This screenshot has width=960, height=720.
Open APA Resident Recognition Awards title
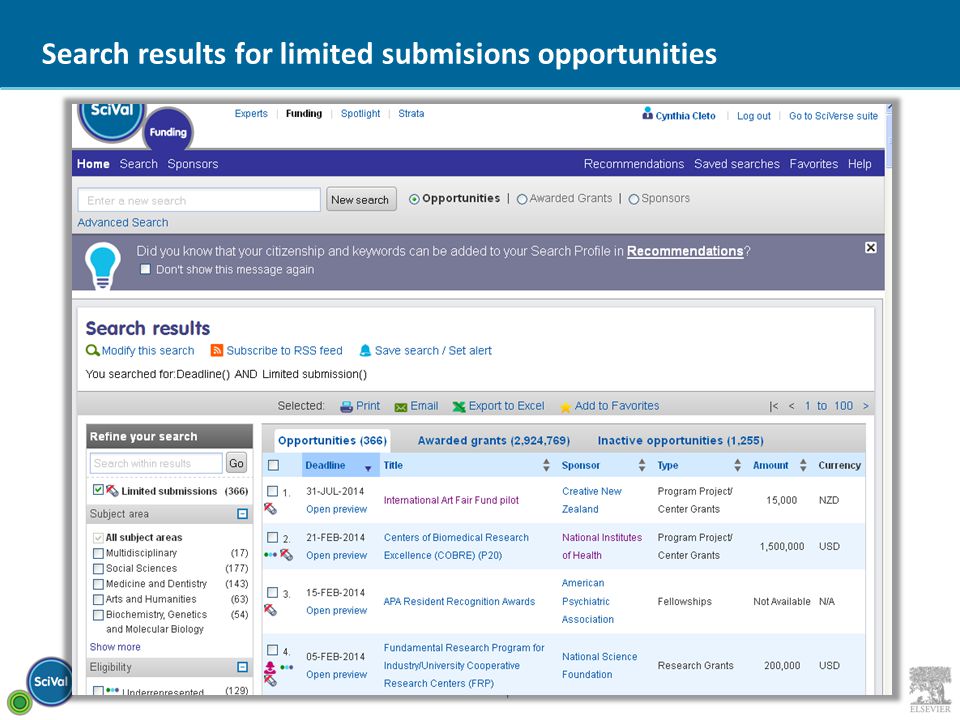459,601
